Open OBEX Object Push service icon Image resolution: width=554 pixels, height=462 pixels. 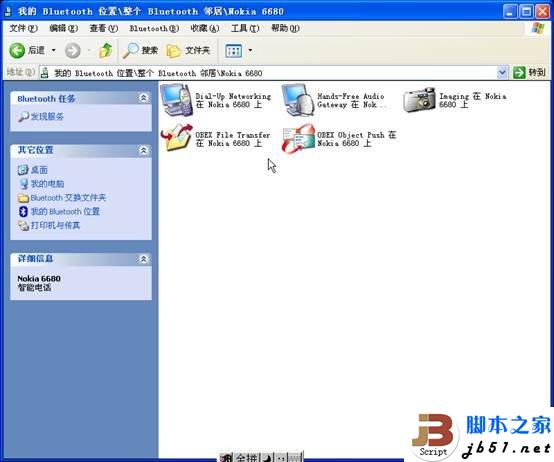click(x=299, y=138)
